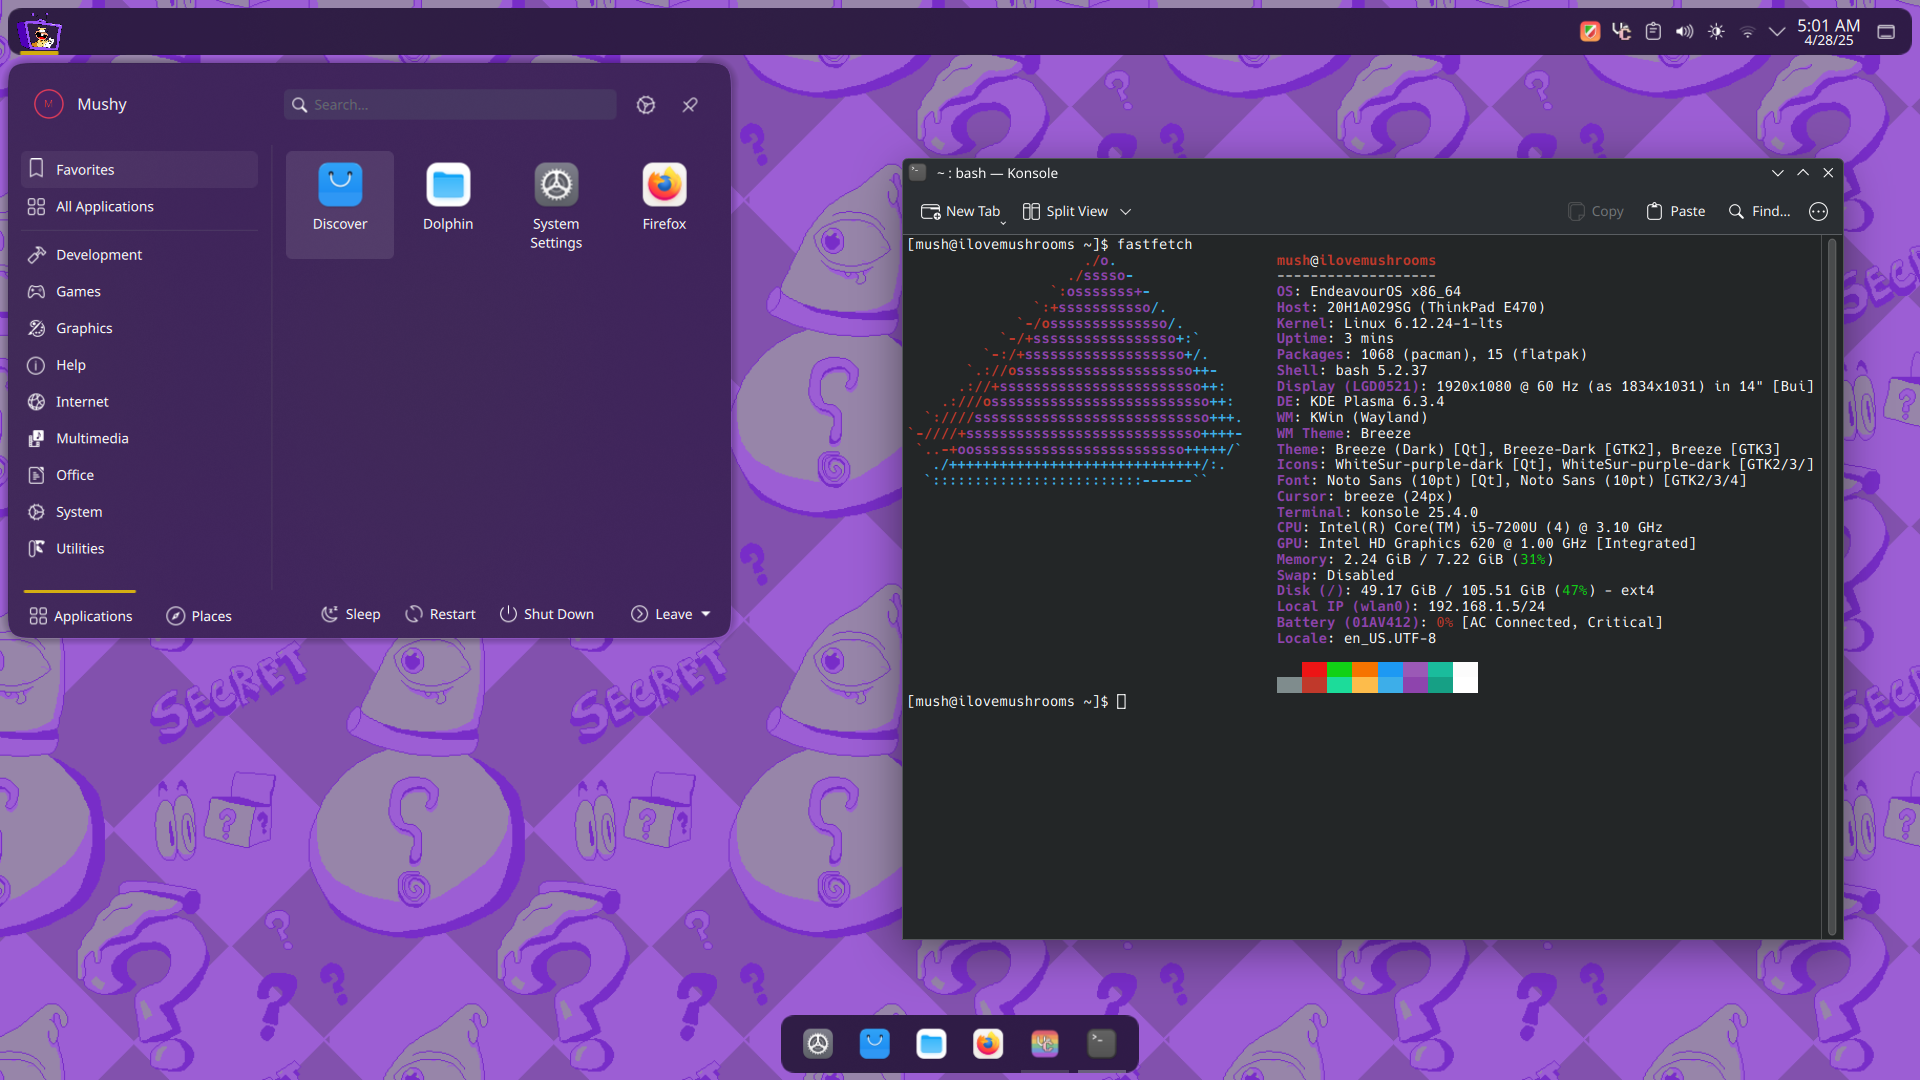The image size is (1920, 1080).
Task: Open the application launcher in the top panel
Action: coord(41,34)
